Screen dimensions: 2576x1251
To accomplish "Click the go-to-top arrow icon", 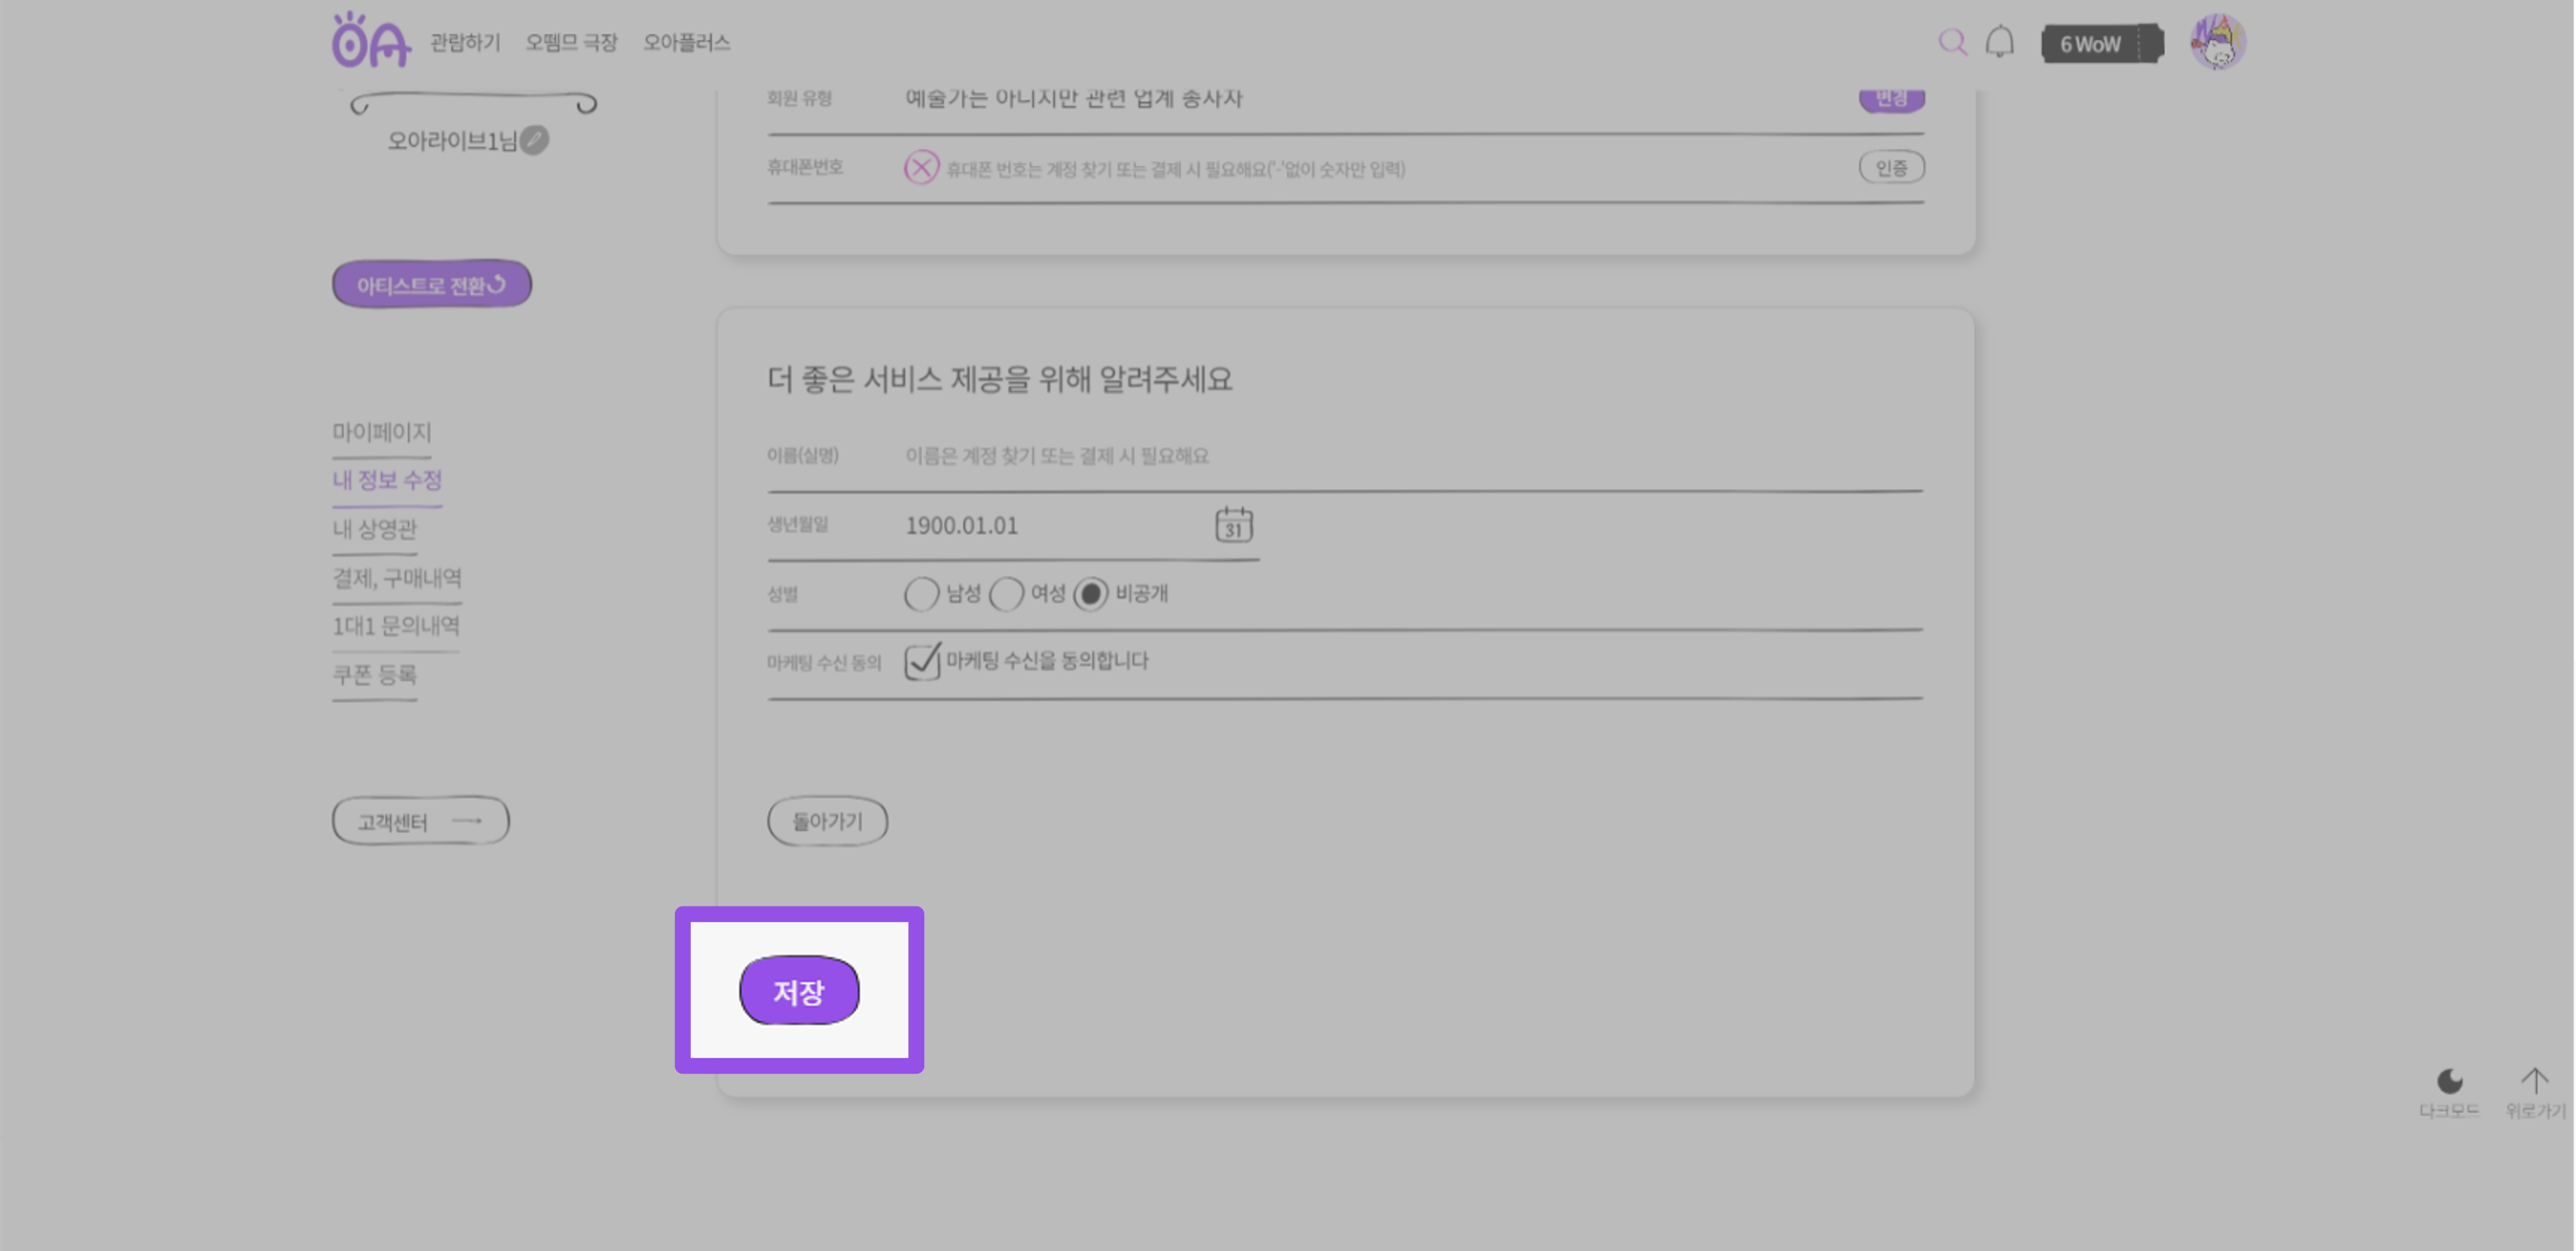I will click(2535, 1081).
